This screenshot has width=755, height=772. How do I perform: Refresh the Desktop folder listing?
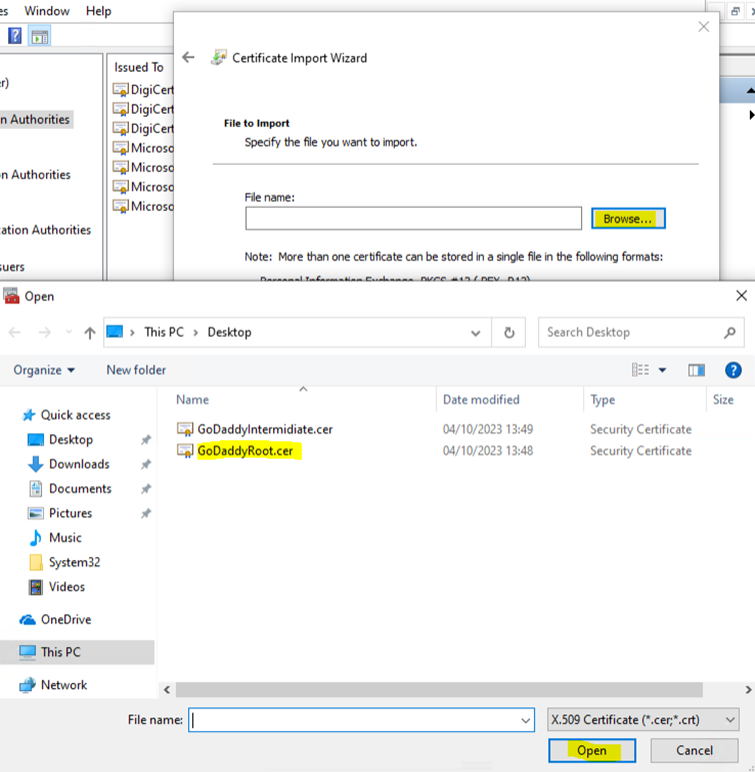(509, 333)
